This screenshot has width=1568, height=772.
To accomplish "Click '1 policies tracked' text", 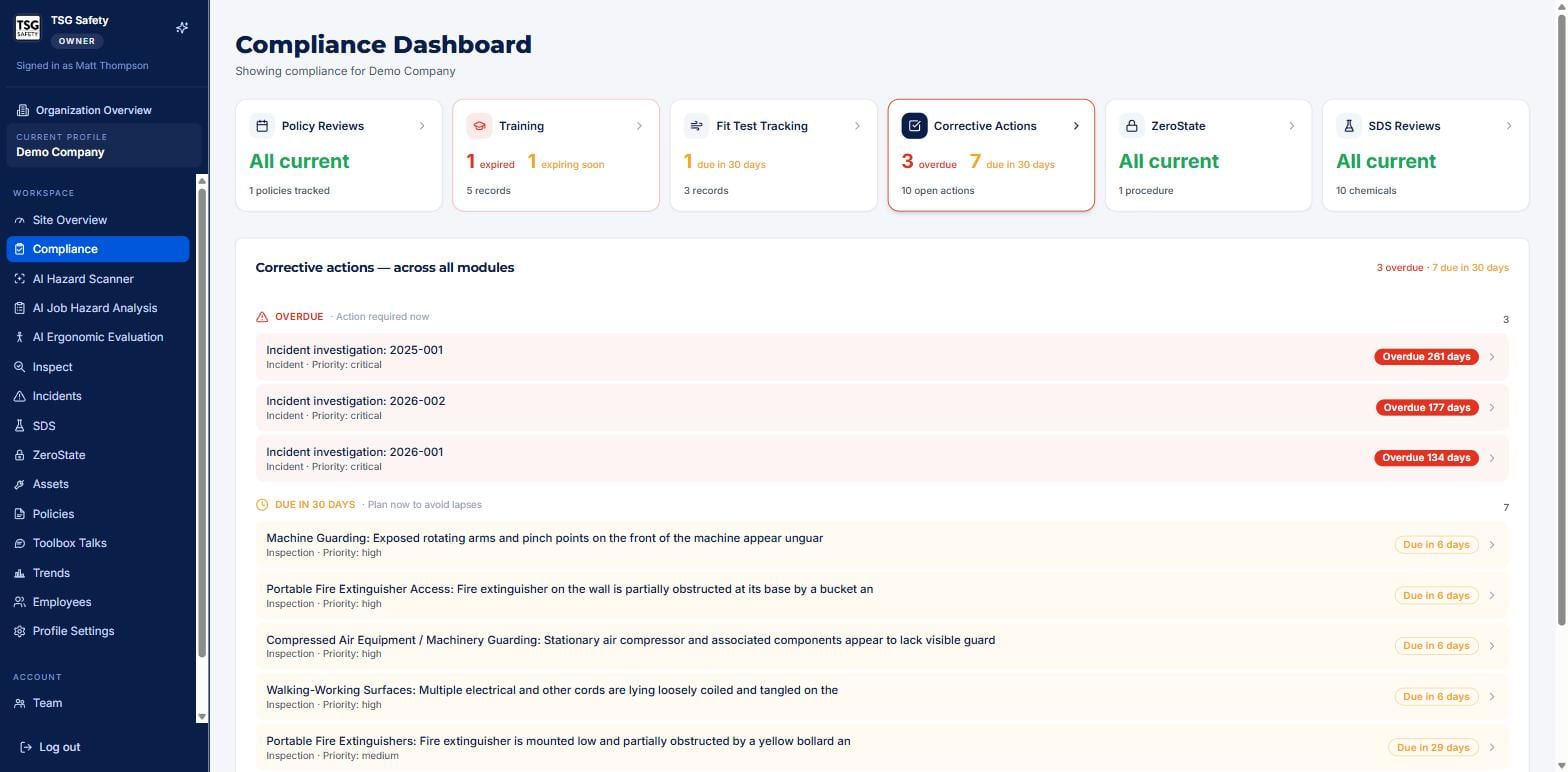I will [289, 191].
